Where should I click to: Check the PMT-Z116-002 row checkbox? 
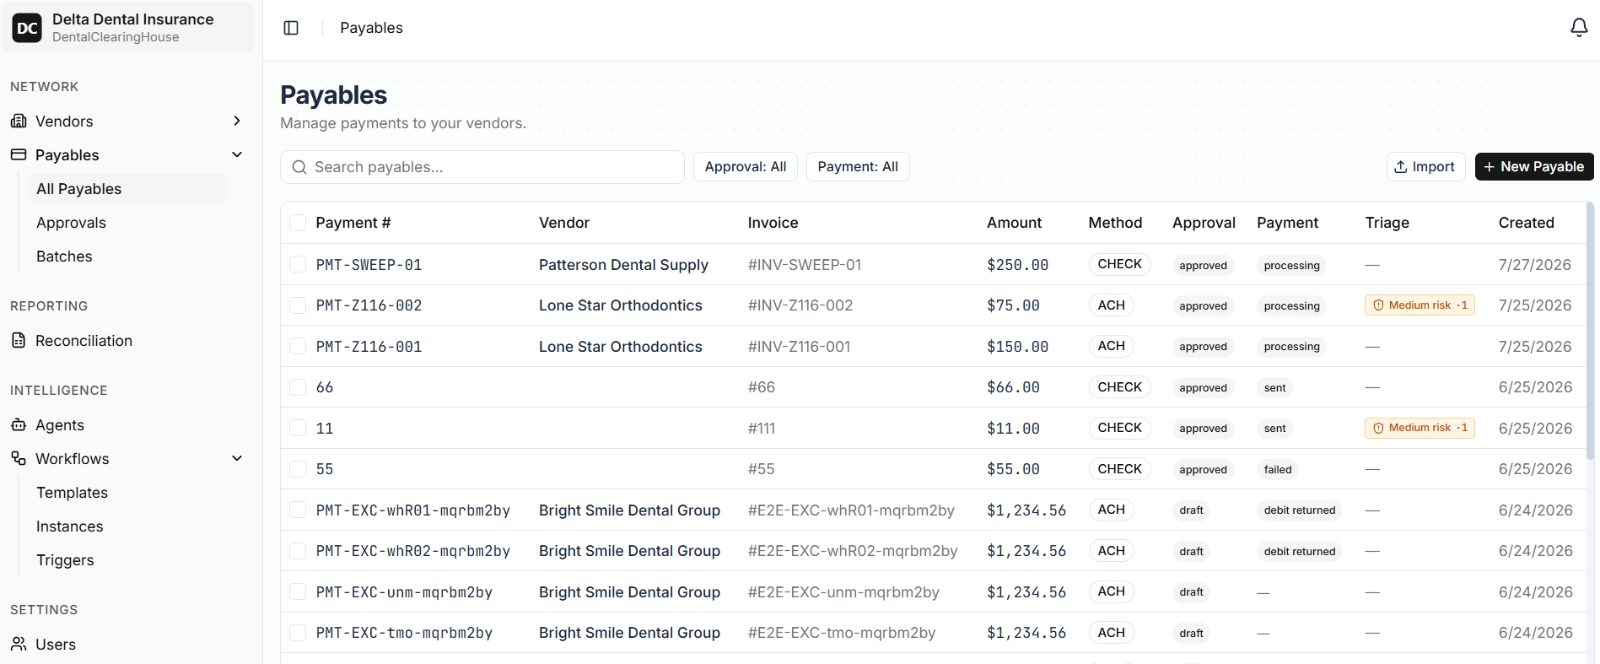point(297,306)
